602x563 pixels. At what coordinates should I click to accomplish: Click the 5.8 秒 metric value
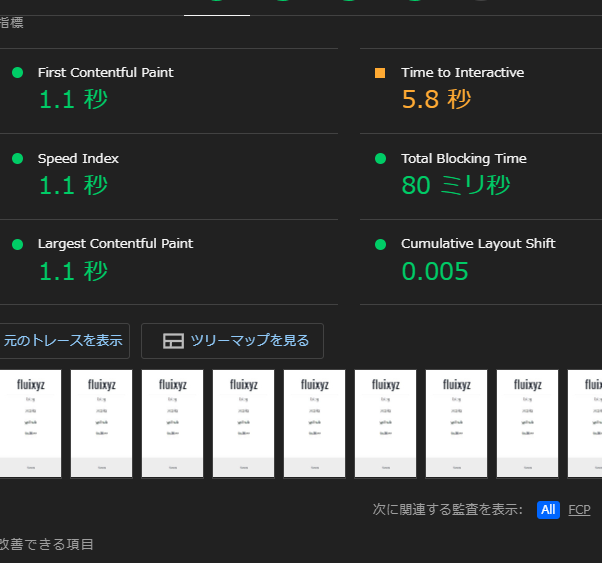pyautogui.click(x=436, y=99)
